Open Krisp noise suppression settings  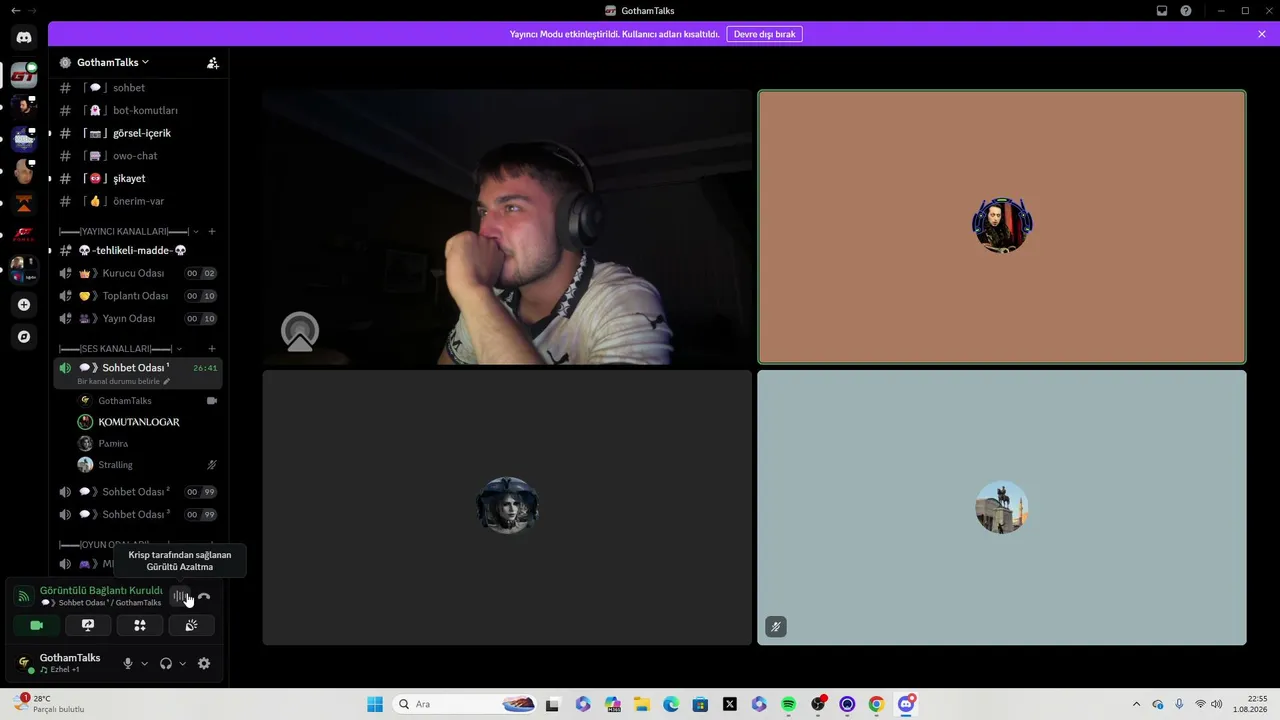[x=181, y=597]
